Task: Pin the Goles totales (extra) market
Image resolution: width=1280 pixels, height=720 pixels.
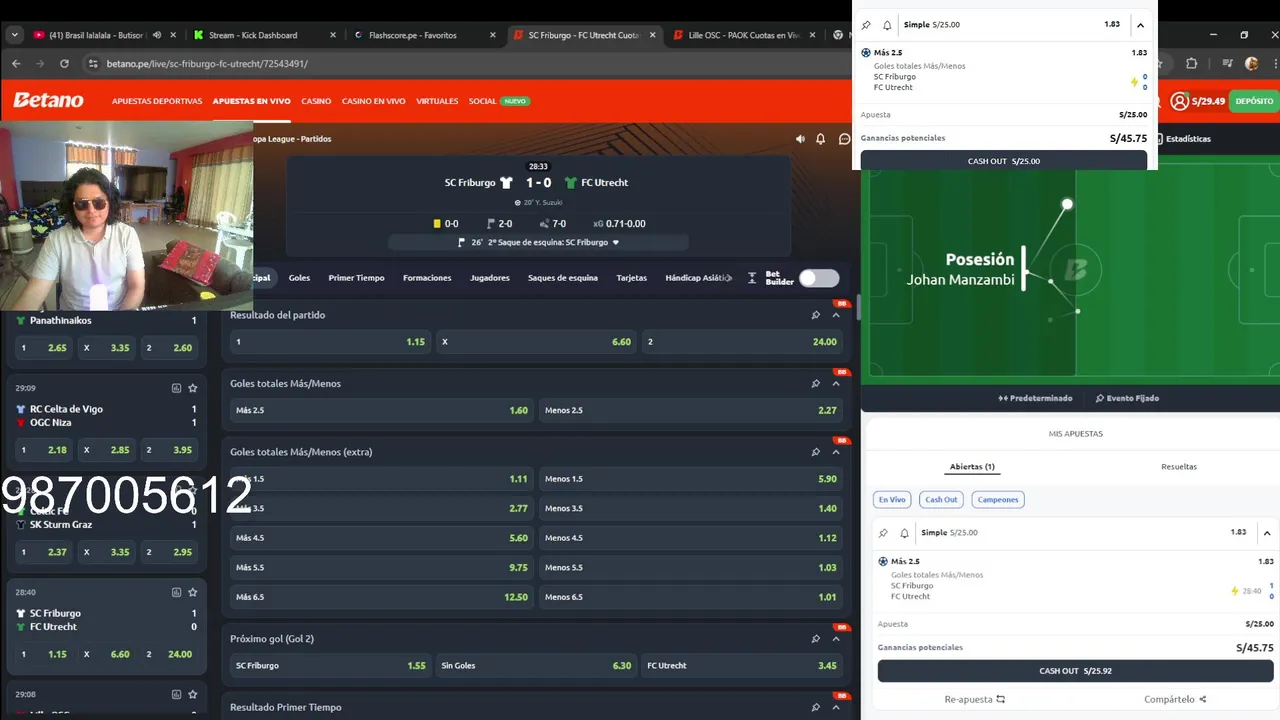Action: [816, 452]
